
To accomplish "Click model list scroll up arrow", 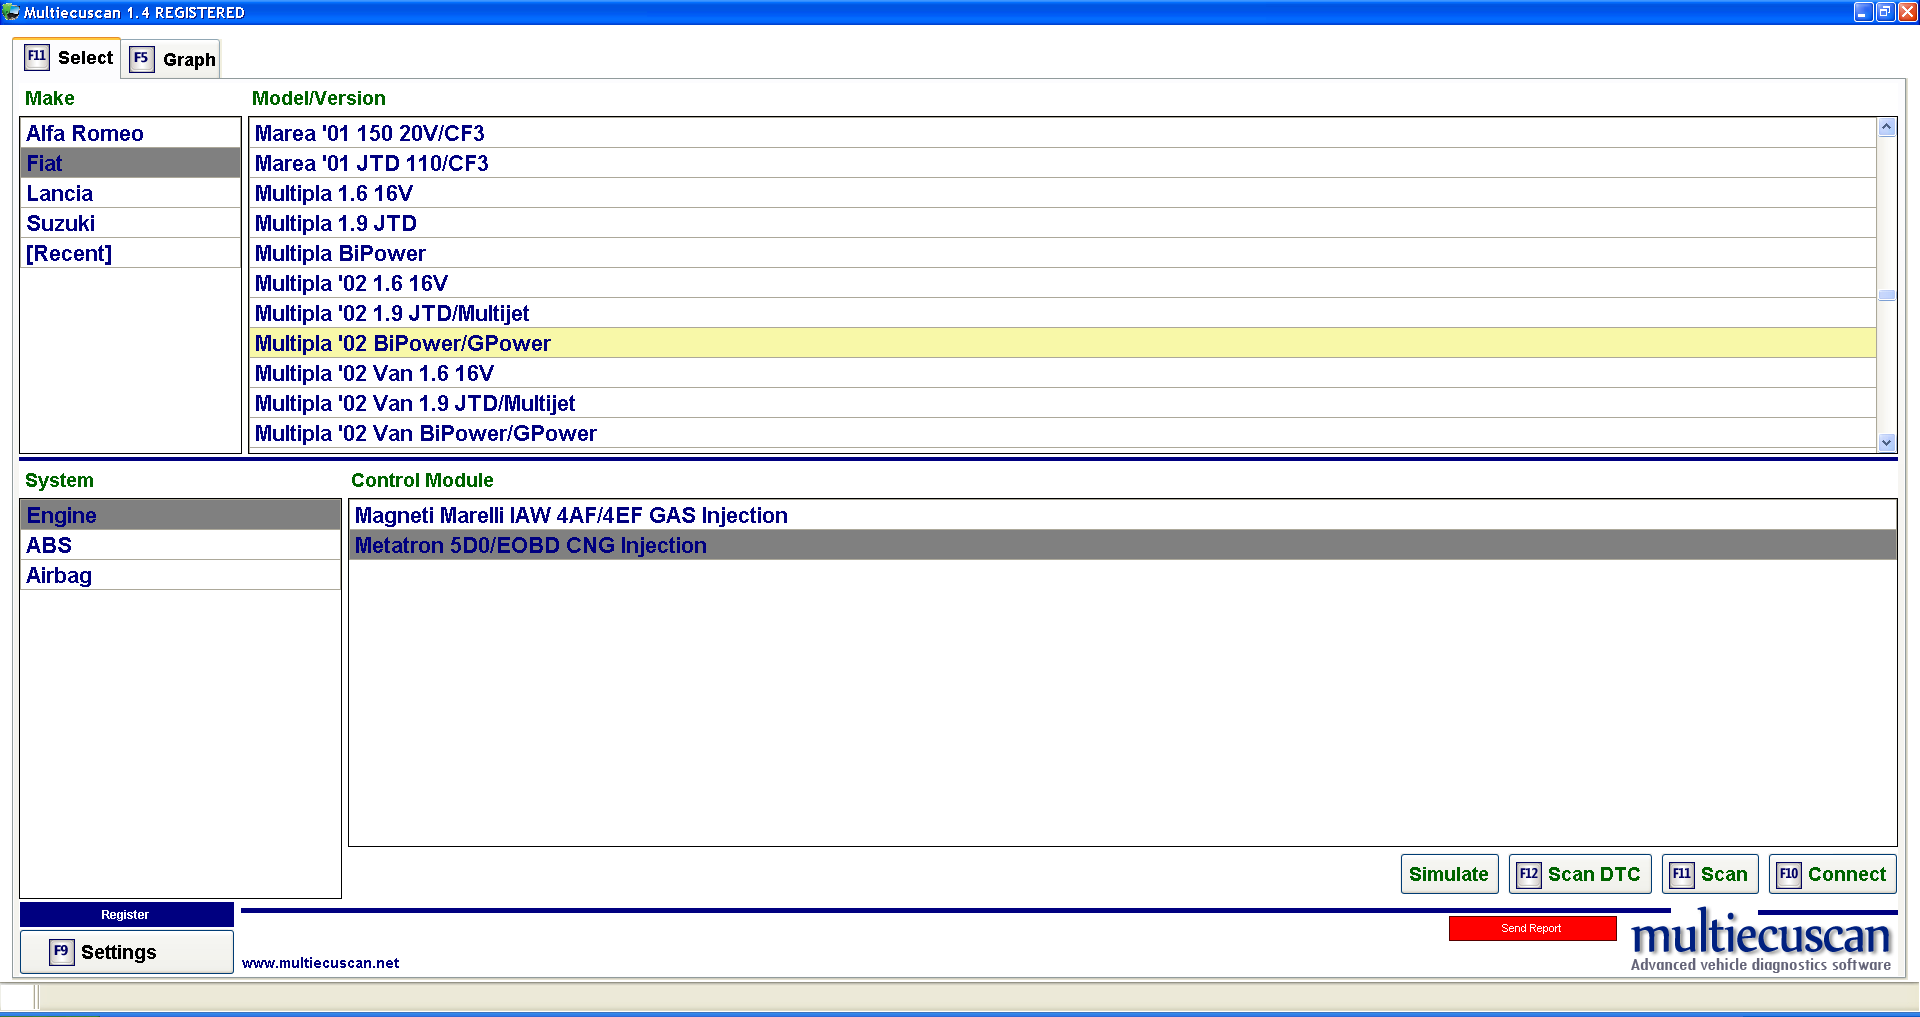I will 1887,127.
